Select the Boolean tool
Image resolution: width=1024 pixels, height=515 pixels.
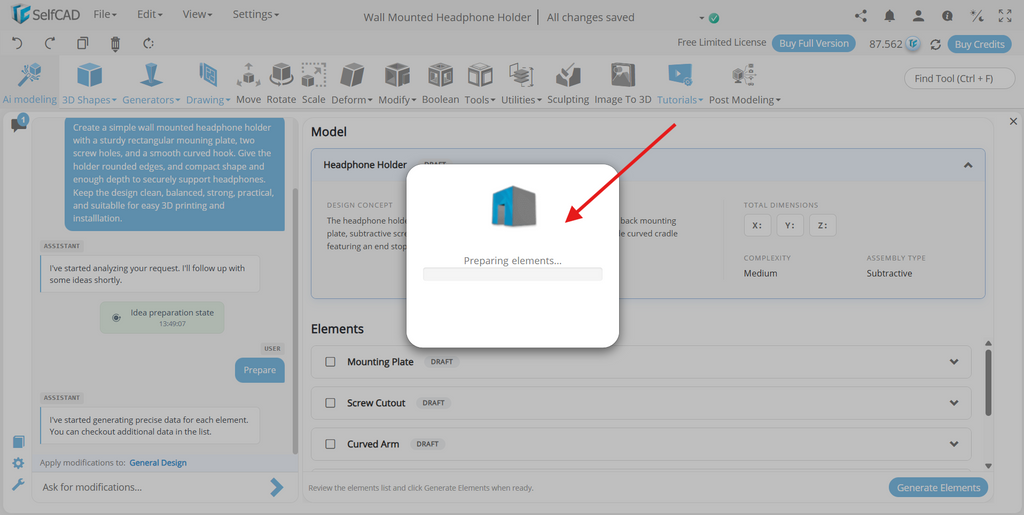[x=441, y=82]
